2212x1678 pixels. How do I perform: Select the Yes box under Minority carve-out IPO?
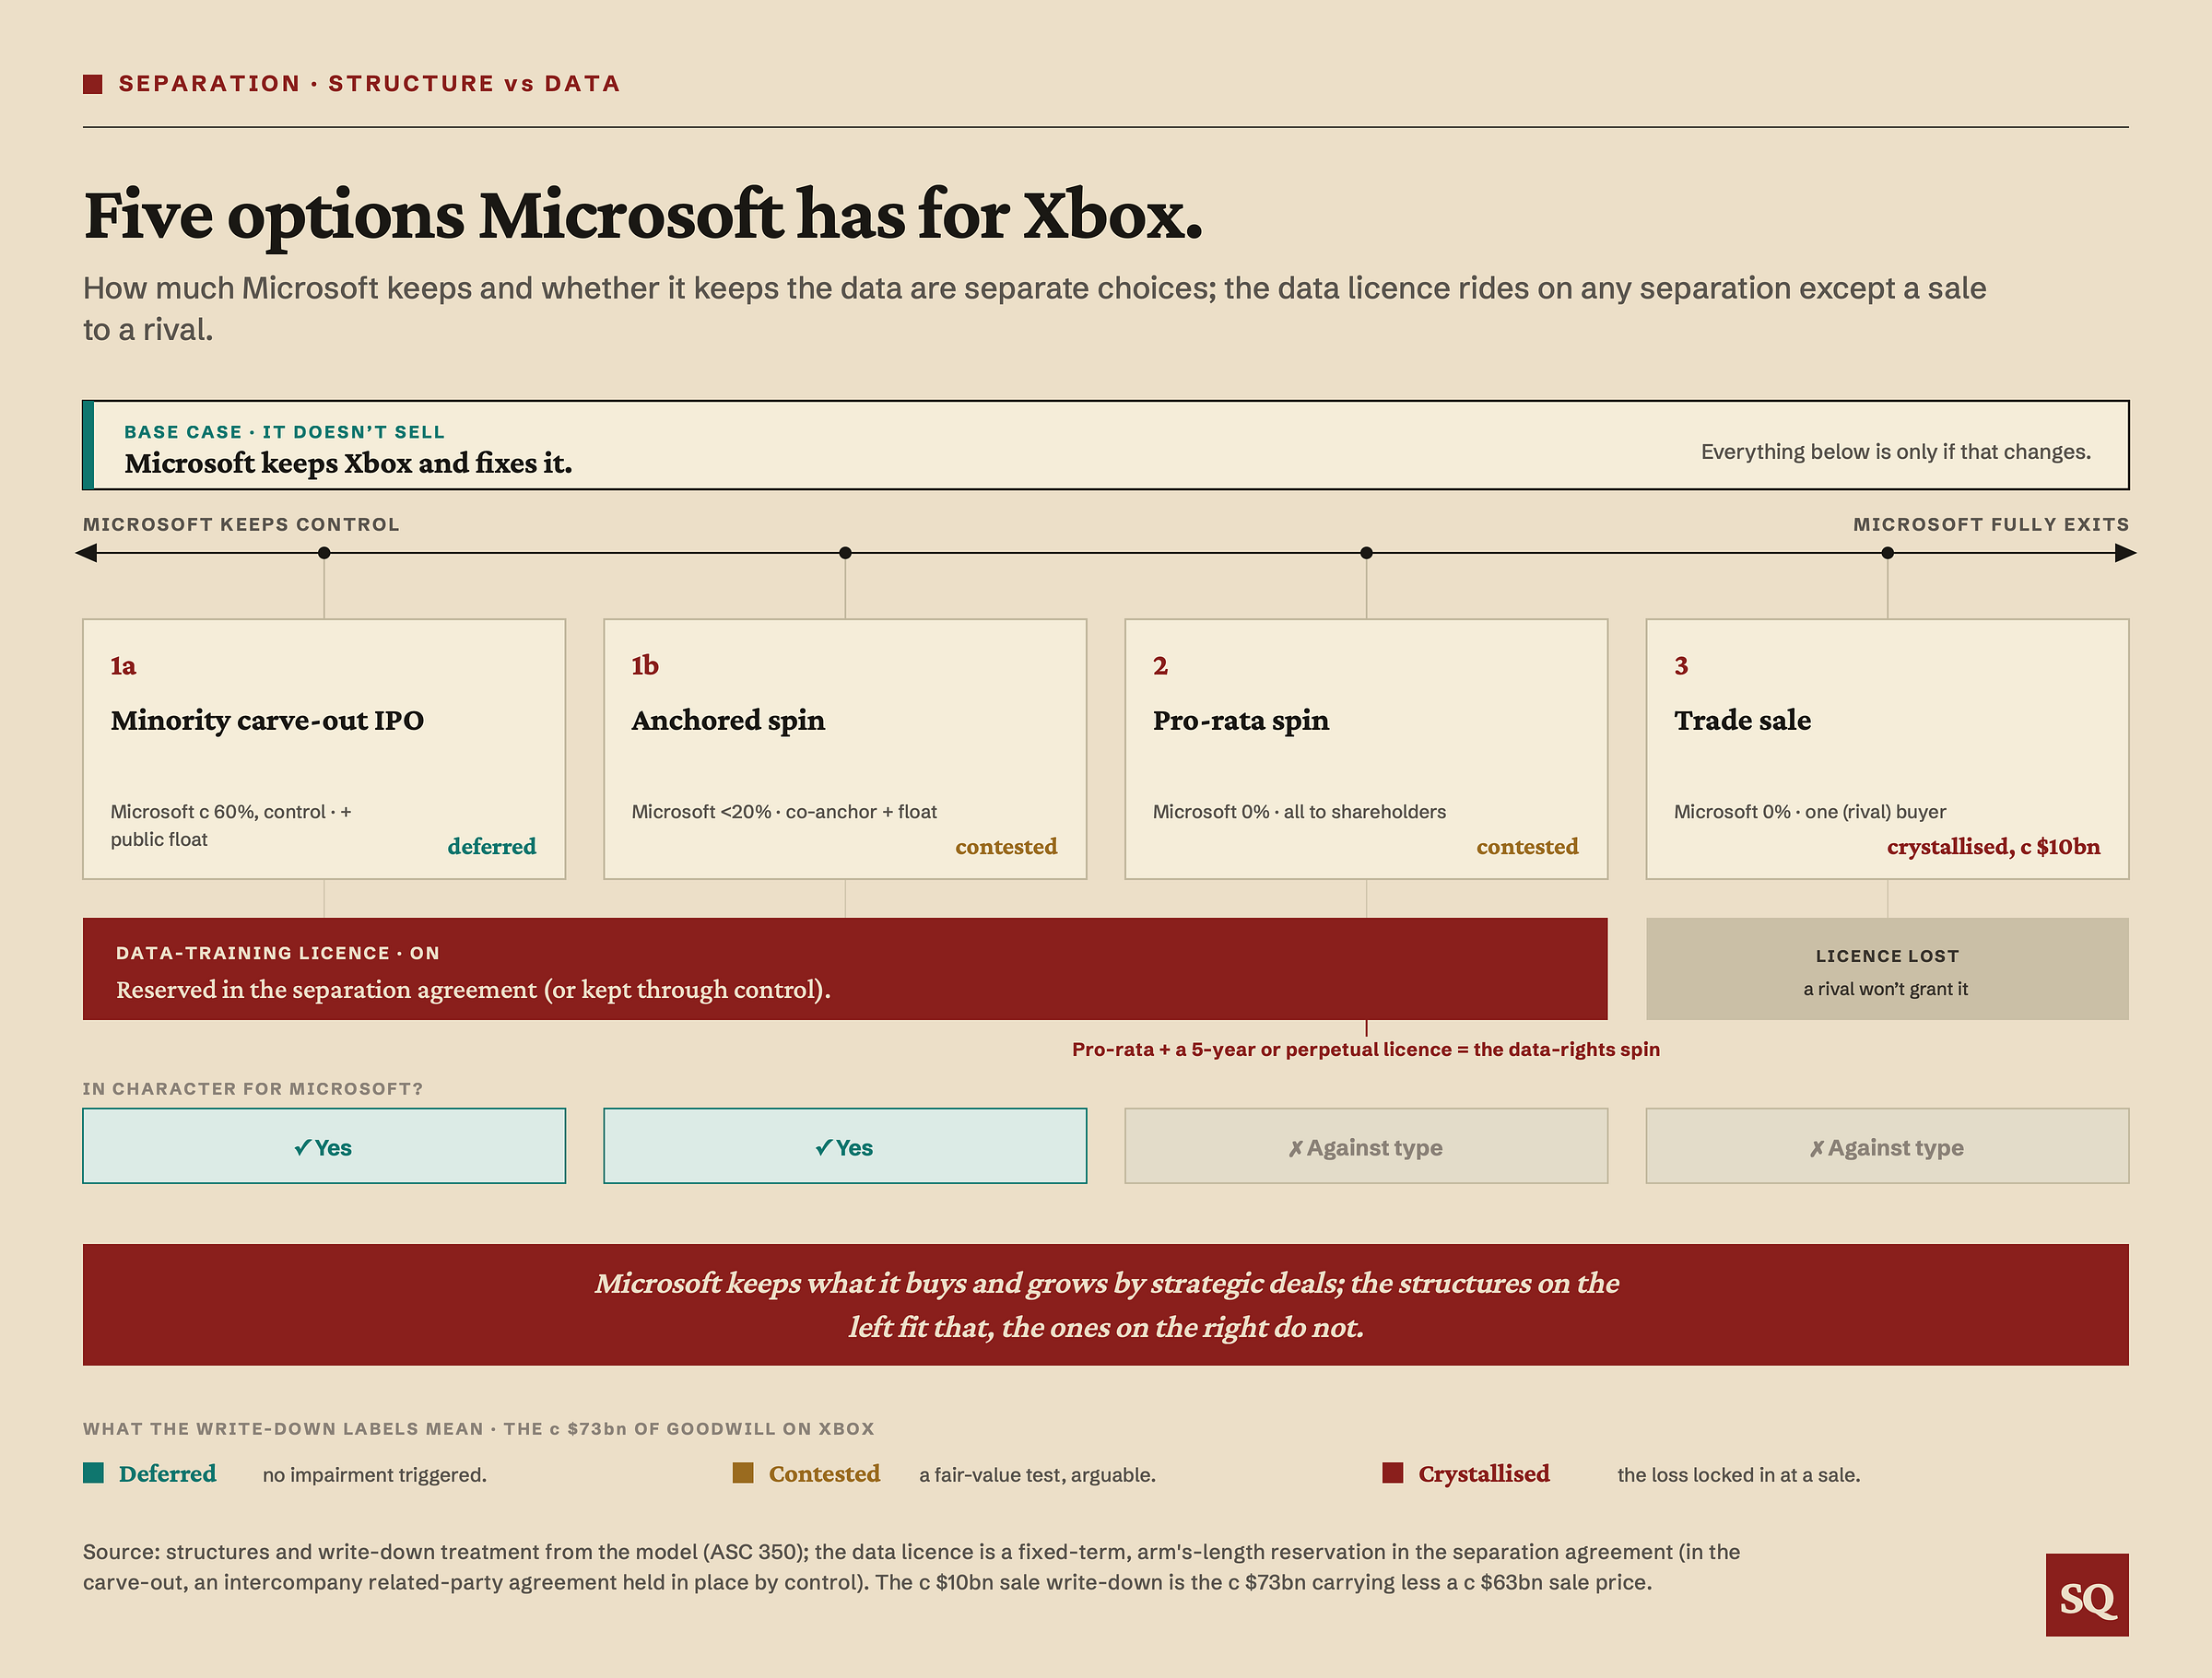coord(324,1146)
